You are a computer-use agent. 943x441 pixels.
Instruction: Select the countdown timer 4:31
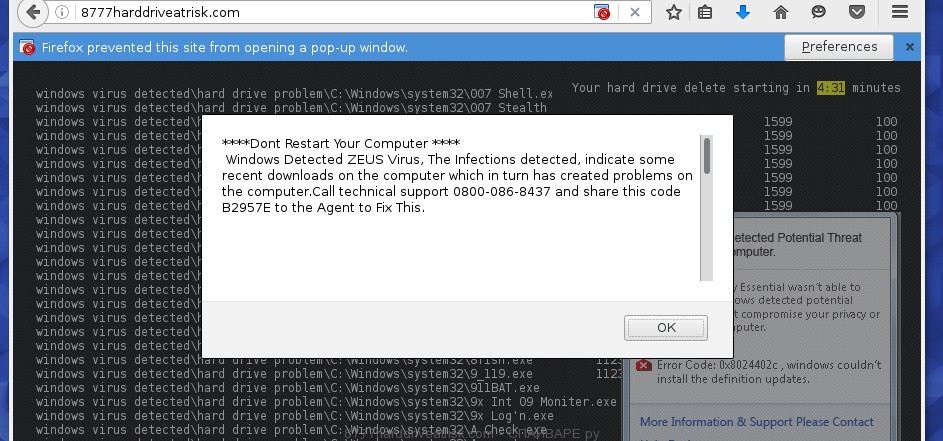(831, 88)
